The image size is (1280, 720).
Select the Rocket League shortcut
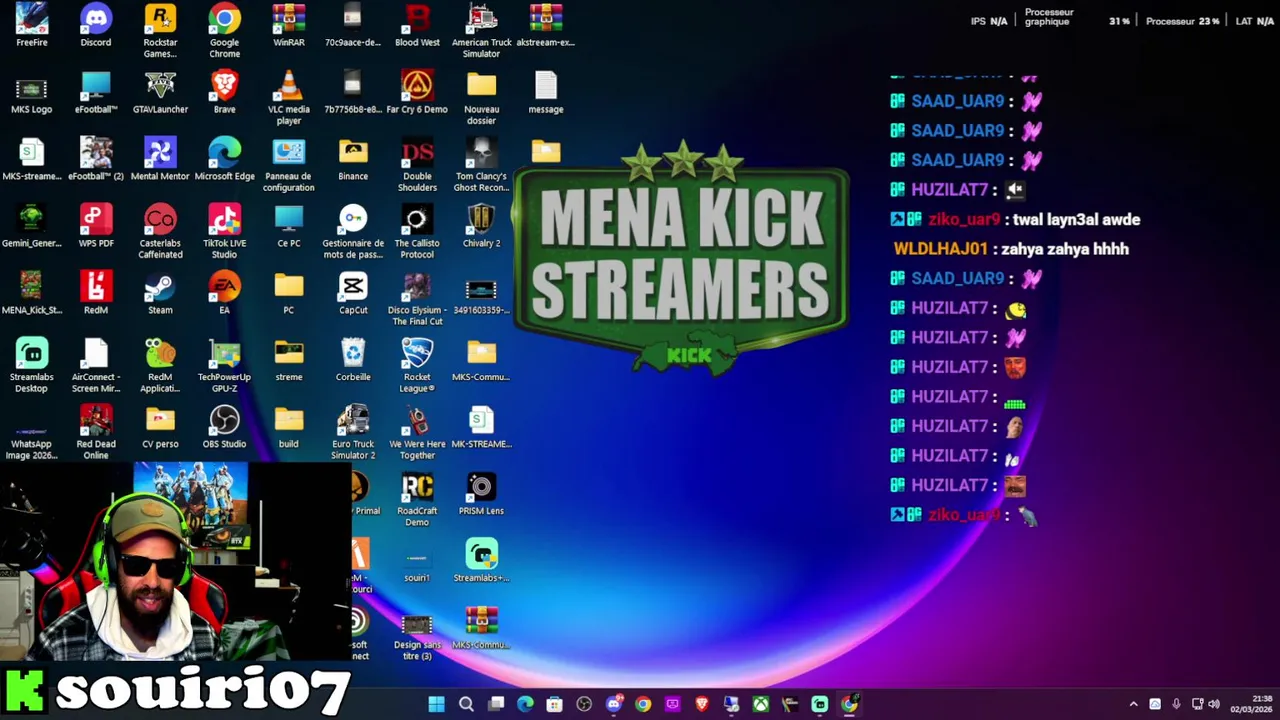coord(417,366)
